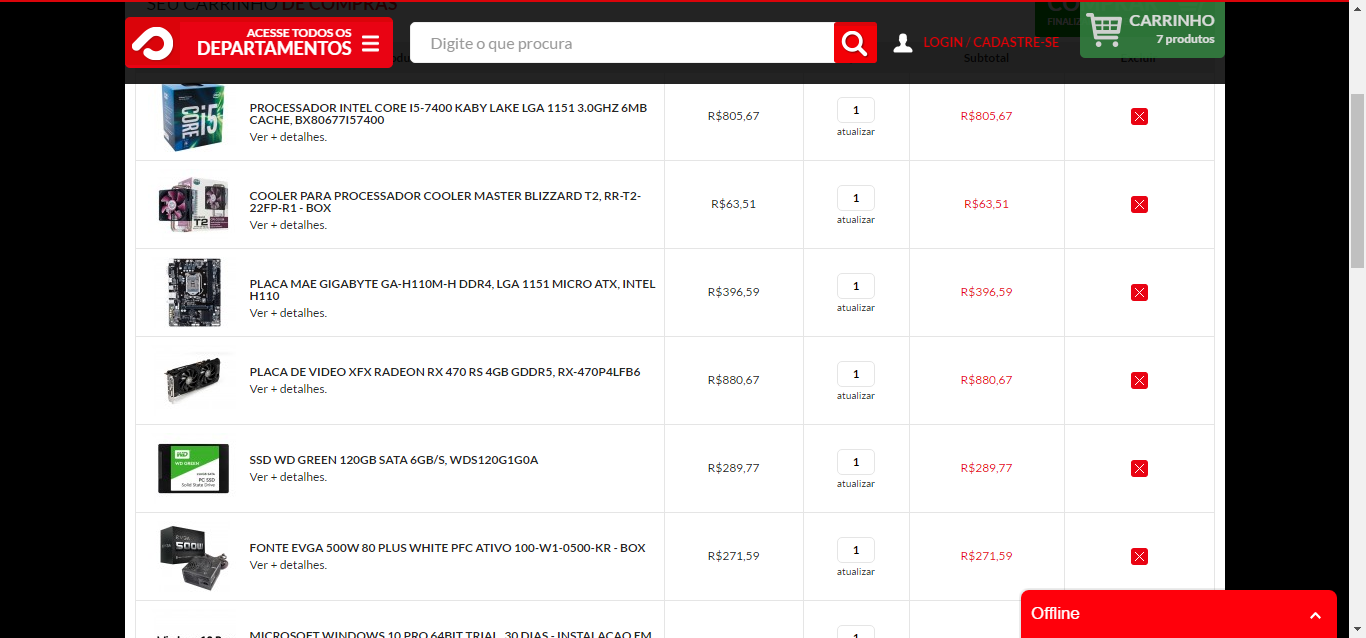The width and height of the screenshot is (1366, 638).
Task: Click the EVGA 500W power supply image
Action: coord(194,557)
